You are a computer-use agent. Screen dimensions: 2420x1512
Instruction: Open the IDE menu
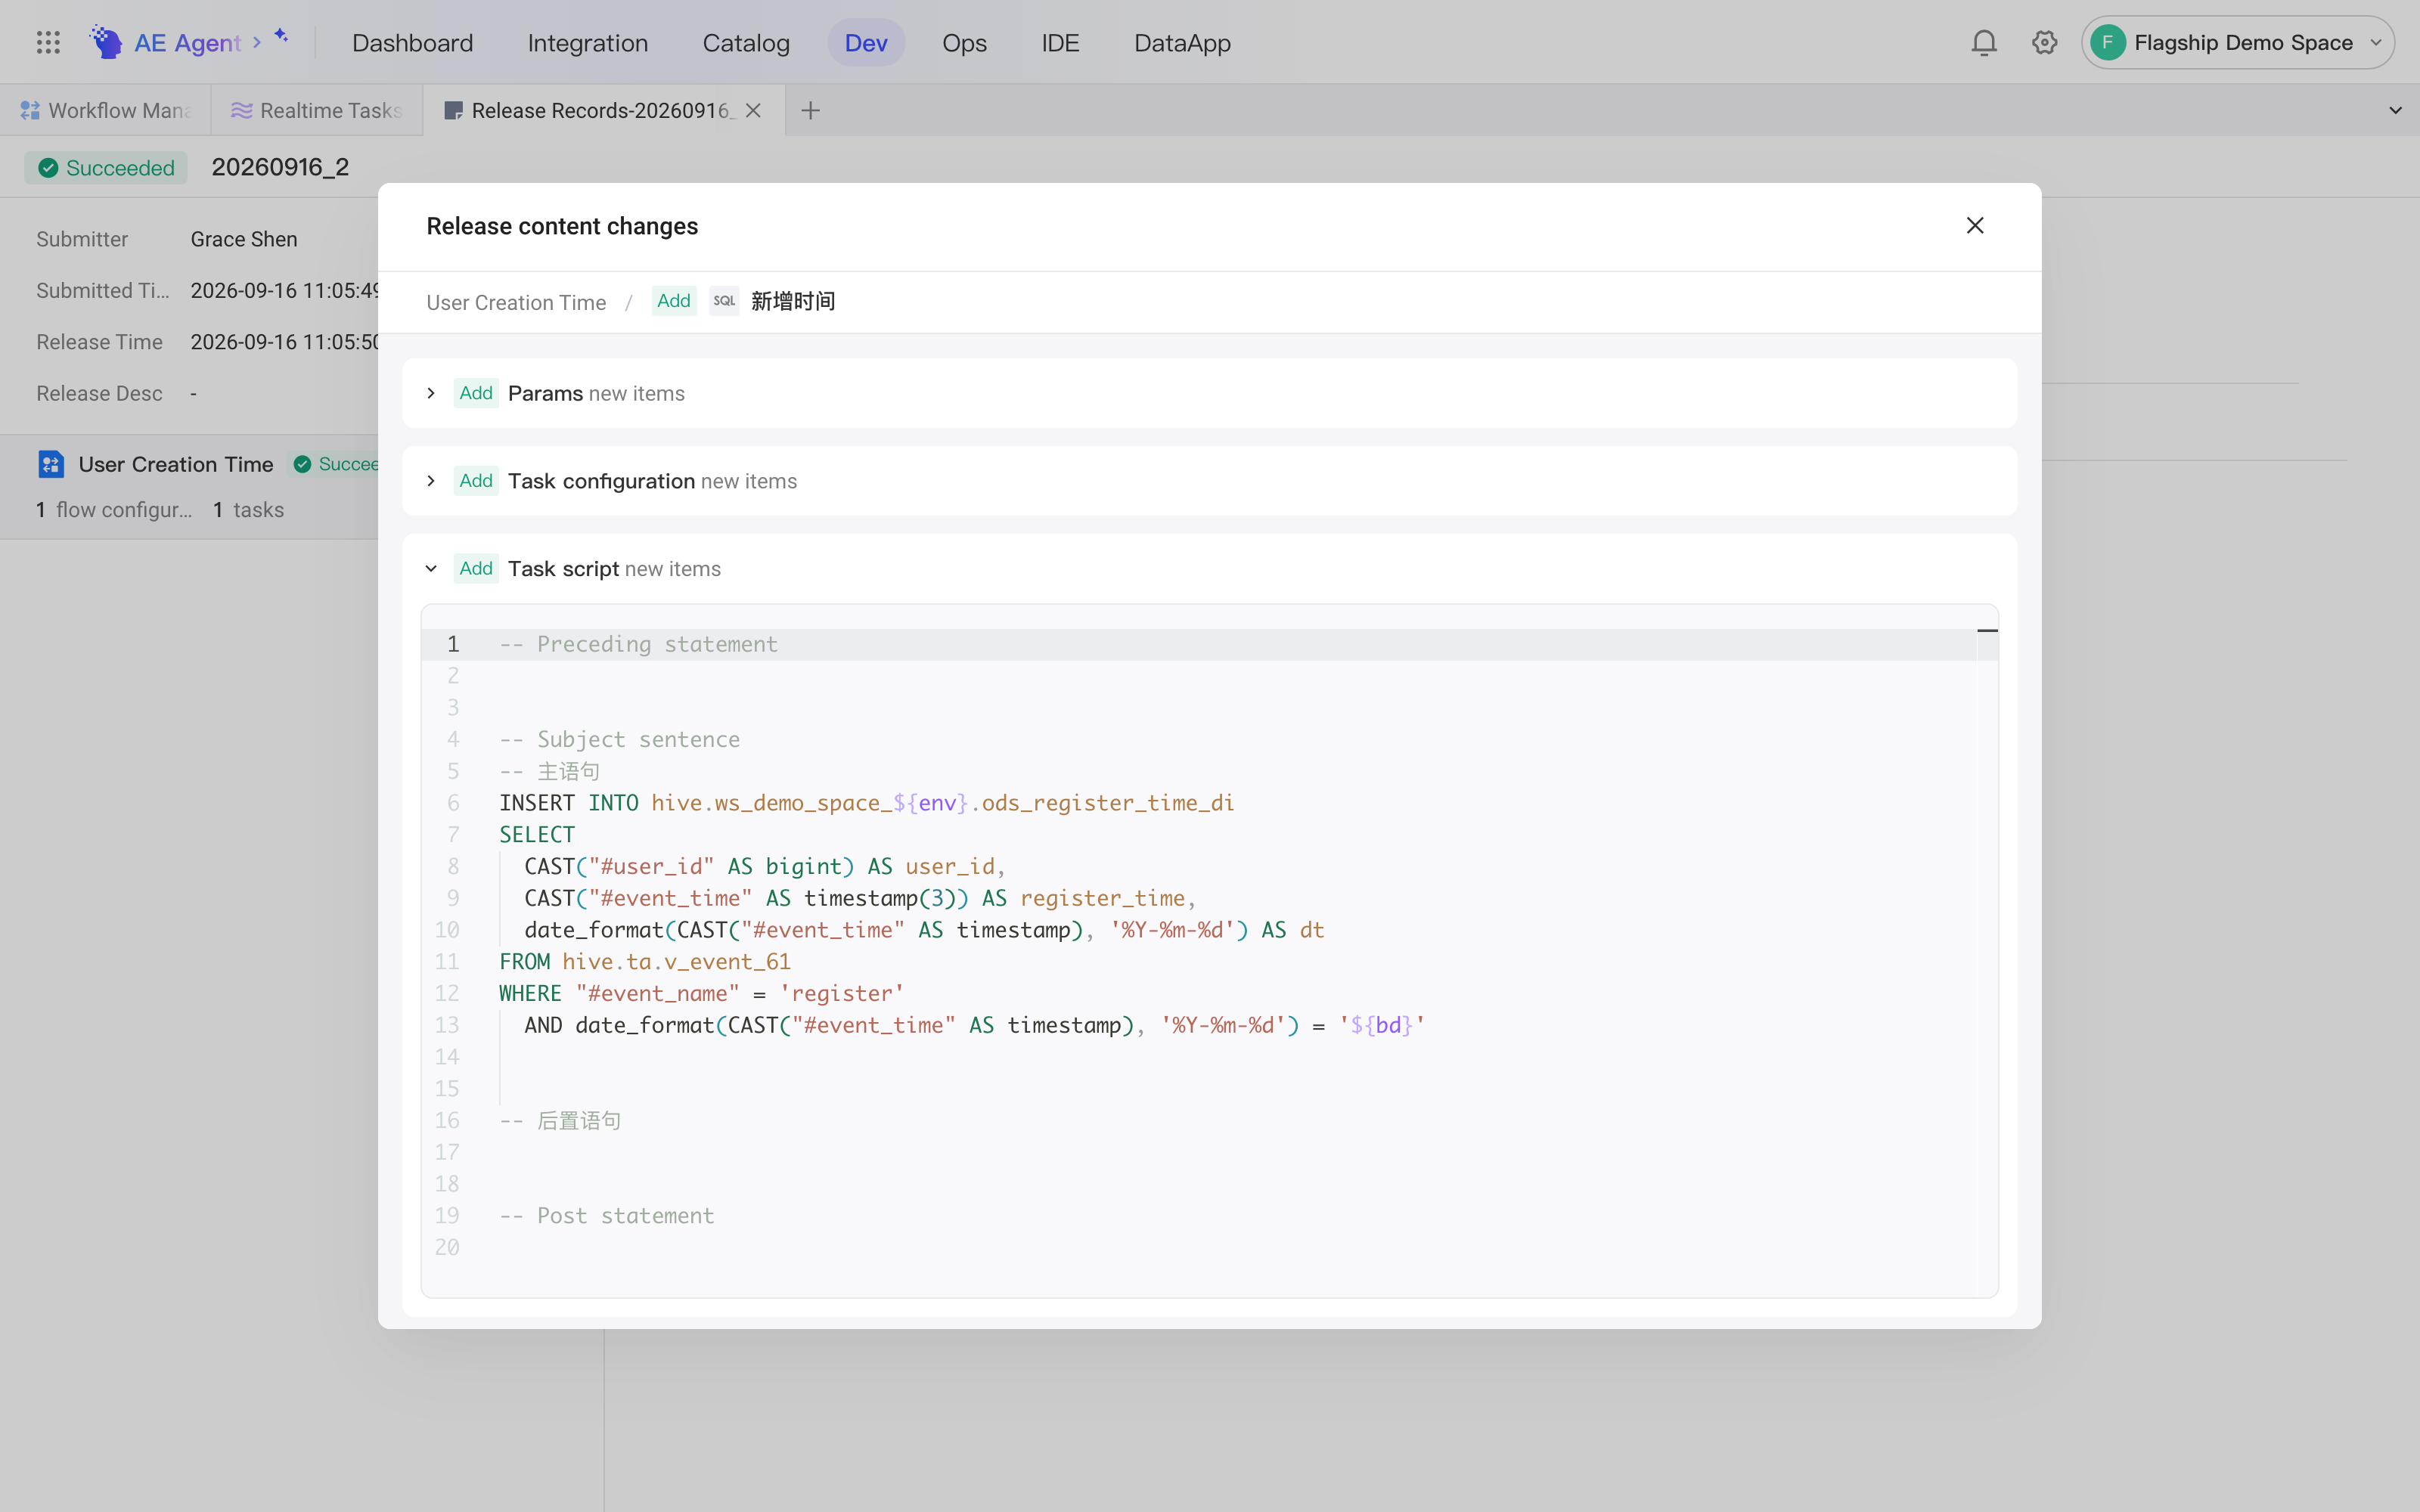tap(1060, 43)
